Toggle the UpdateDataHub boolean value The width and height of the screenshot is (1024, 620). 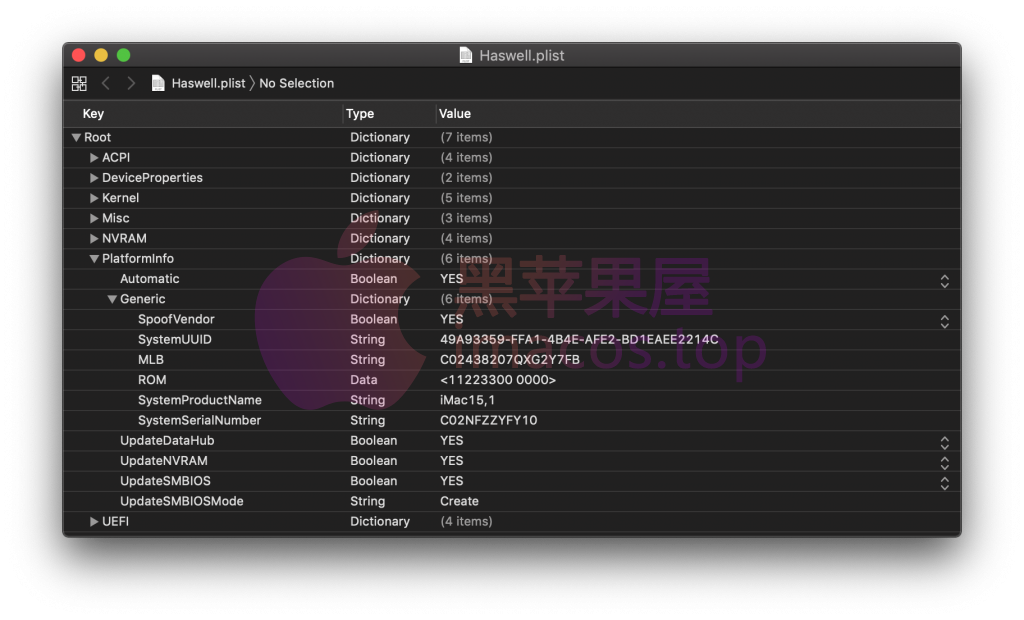(x=944, y=442)
